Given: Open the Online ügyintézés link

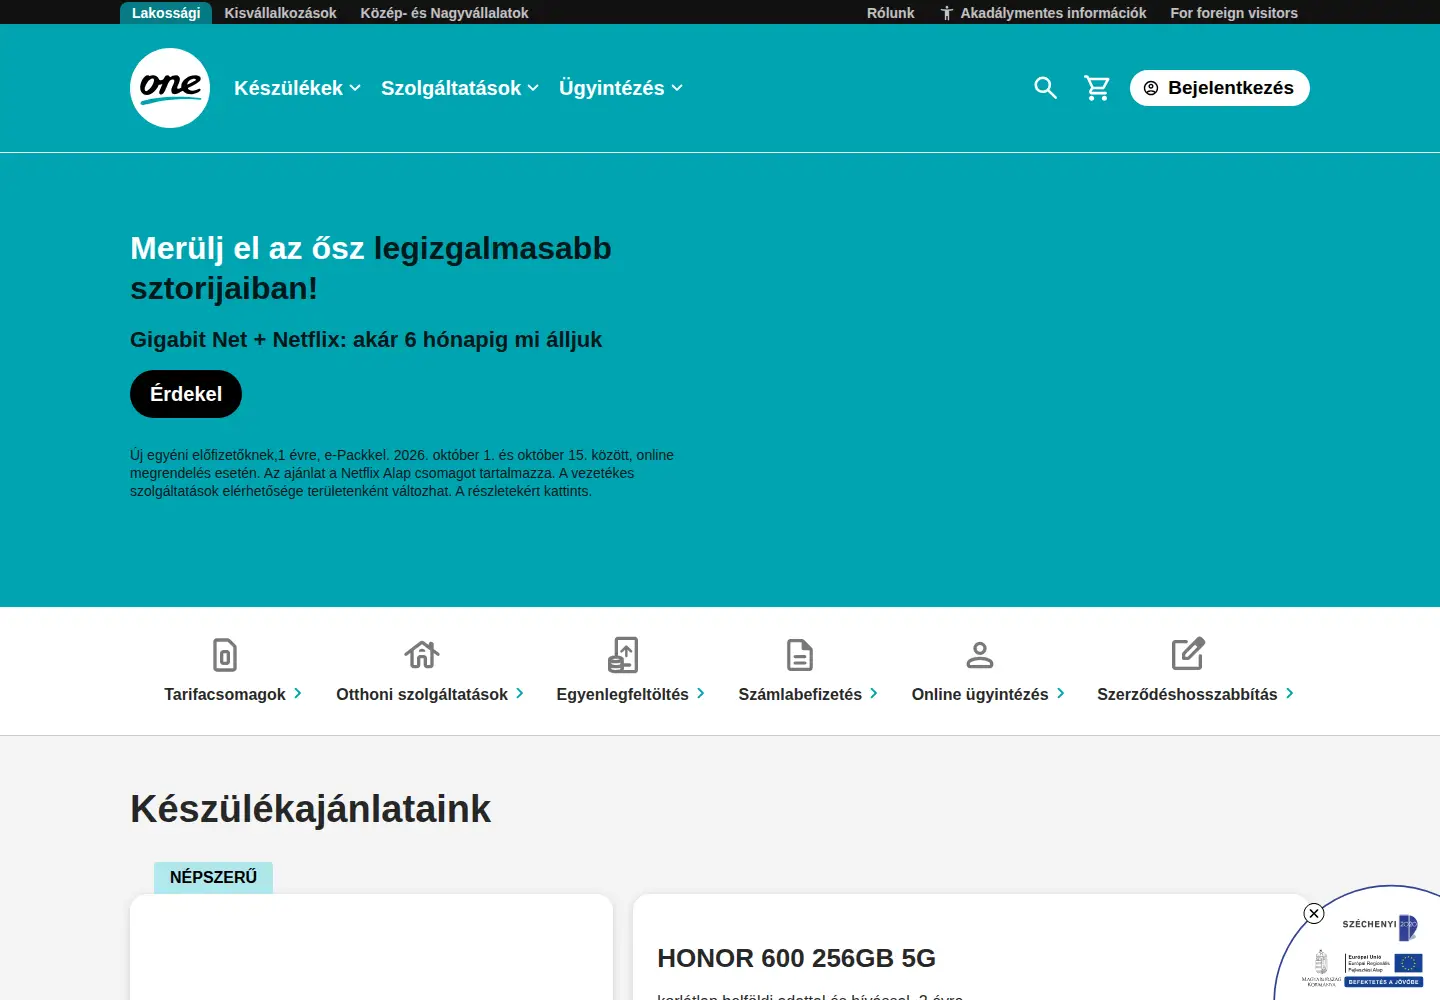Looking at the screenshot, I should click(x=988, y=694).
